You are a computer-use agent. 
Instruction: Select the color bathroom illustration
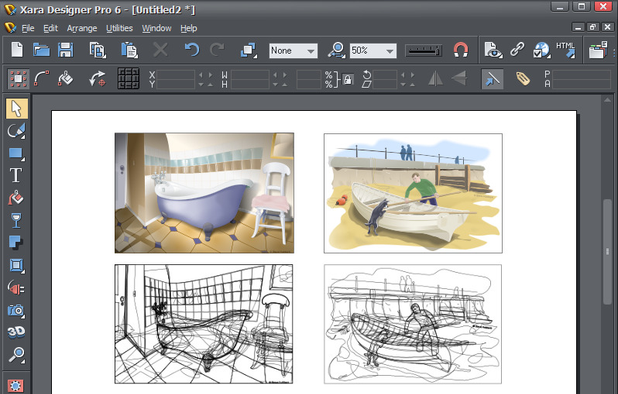tap(204, 193)
